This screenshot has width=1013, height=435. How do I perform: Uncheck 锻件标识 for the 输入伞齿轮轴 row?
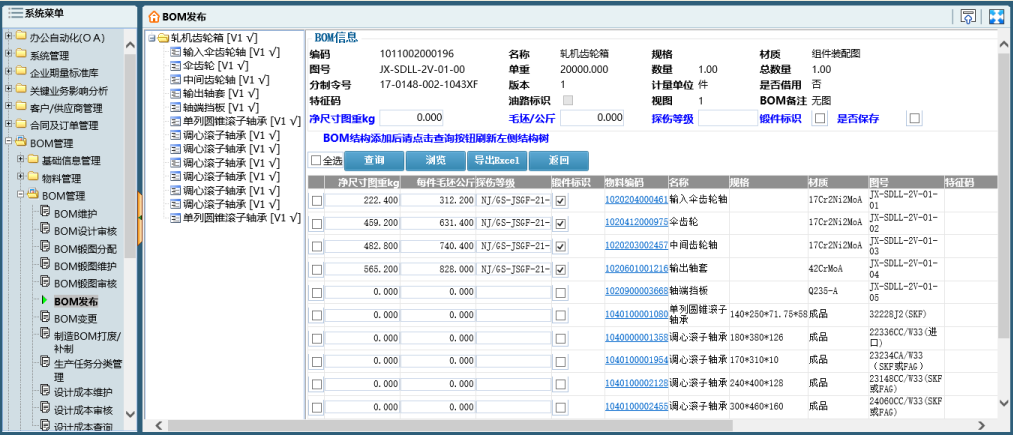[561, 201]
